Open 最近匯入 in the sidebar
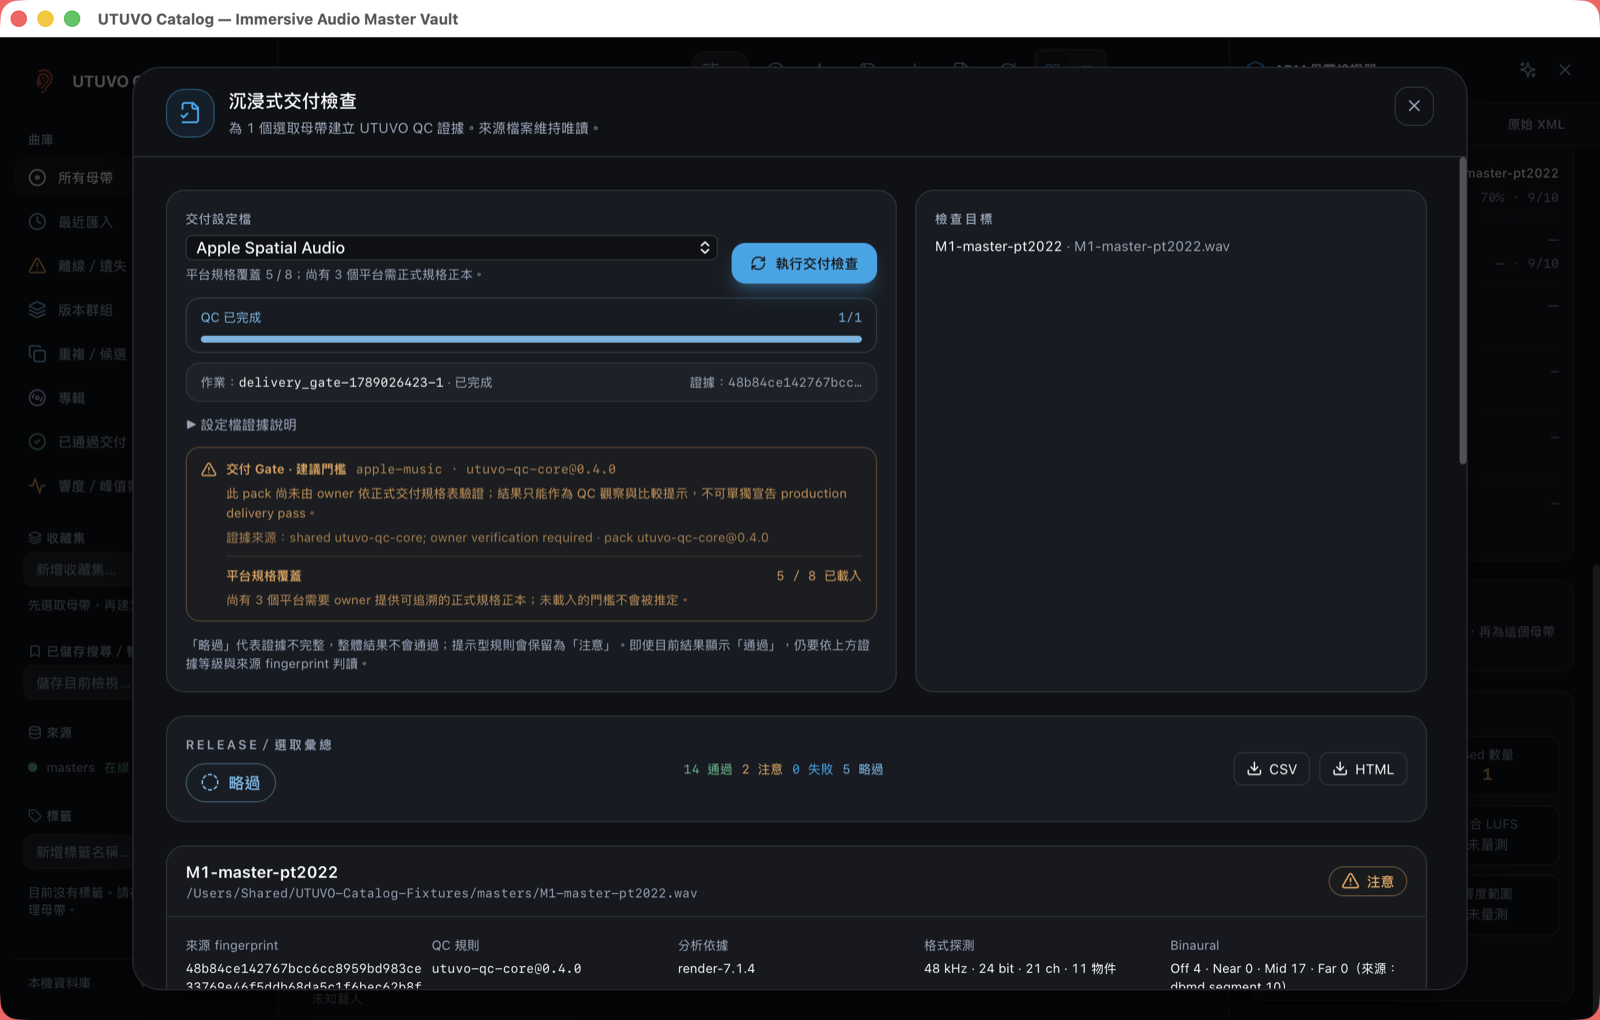1600x1020 pixels. tap(72, 222)
